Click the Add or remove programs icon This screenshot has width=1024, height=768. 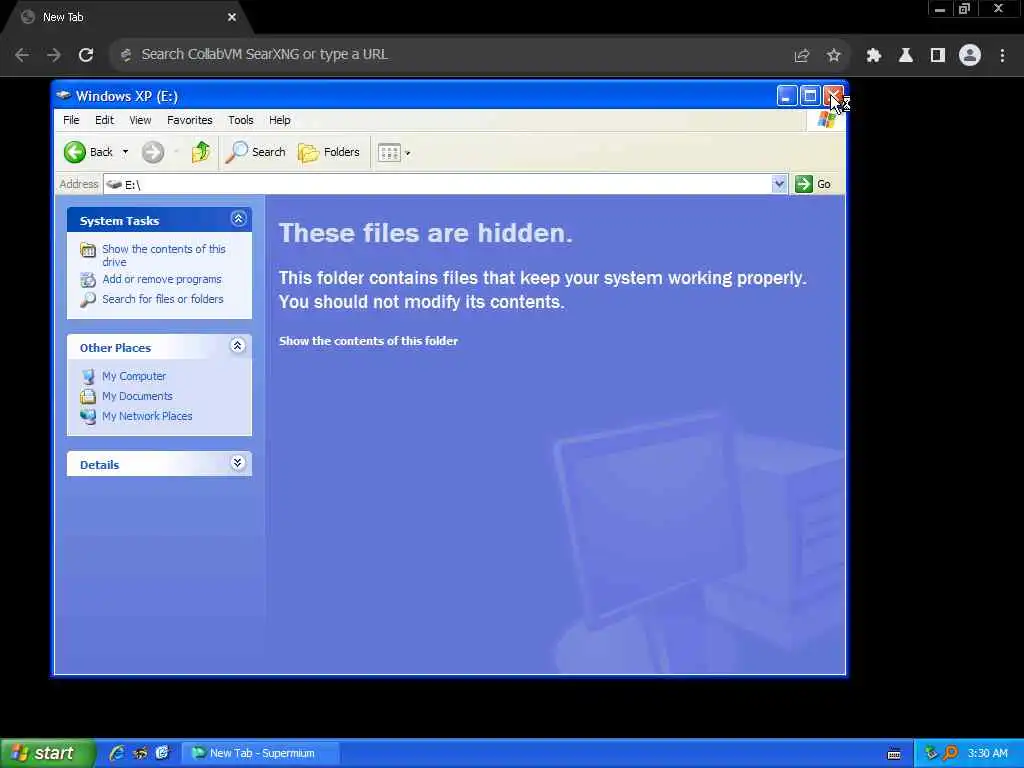pos(88,280)
